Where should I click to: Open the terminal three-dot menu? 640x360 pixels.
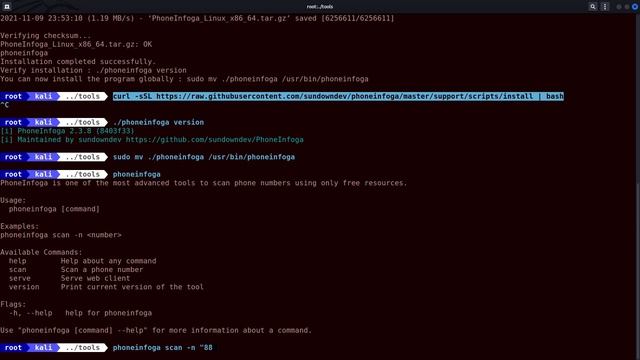click(605, 7)
